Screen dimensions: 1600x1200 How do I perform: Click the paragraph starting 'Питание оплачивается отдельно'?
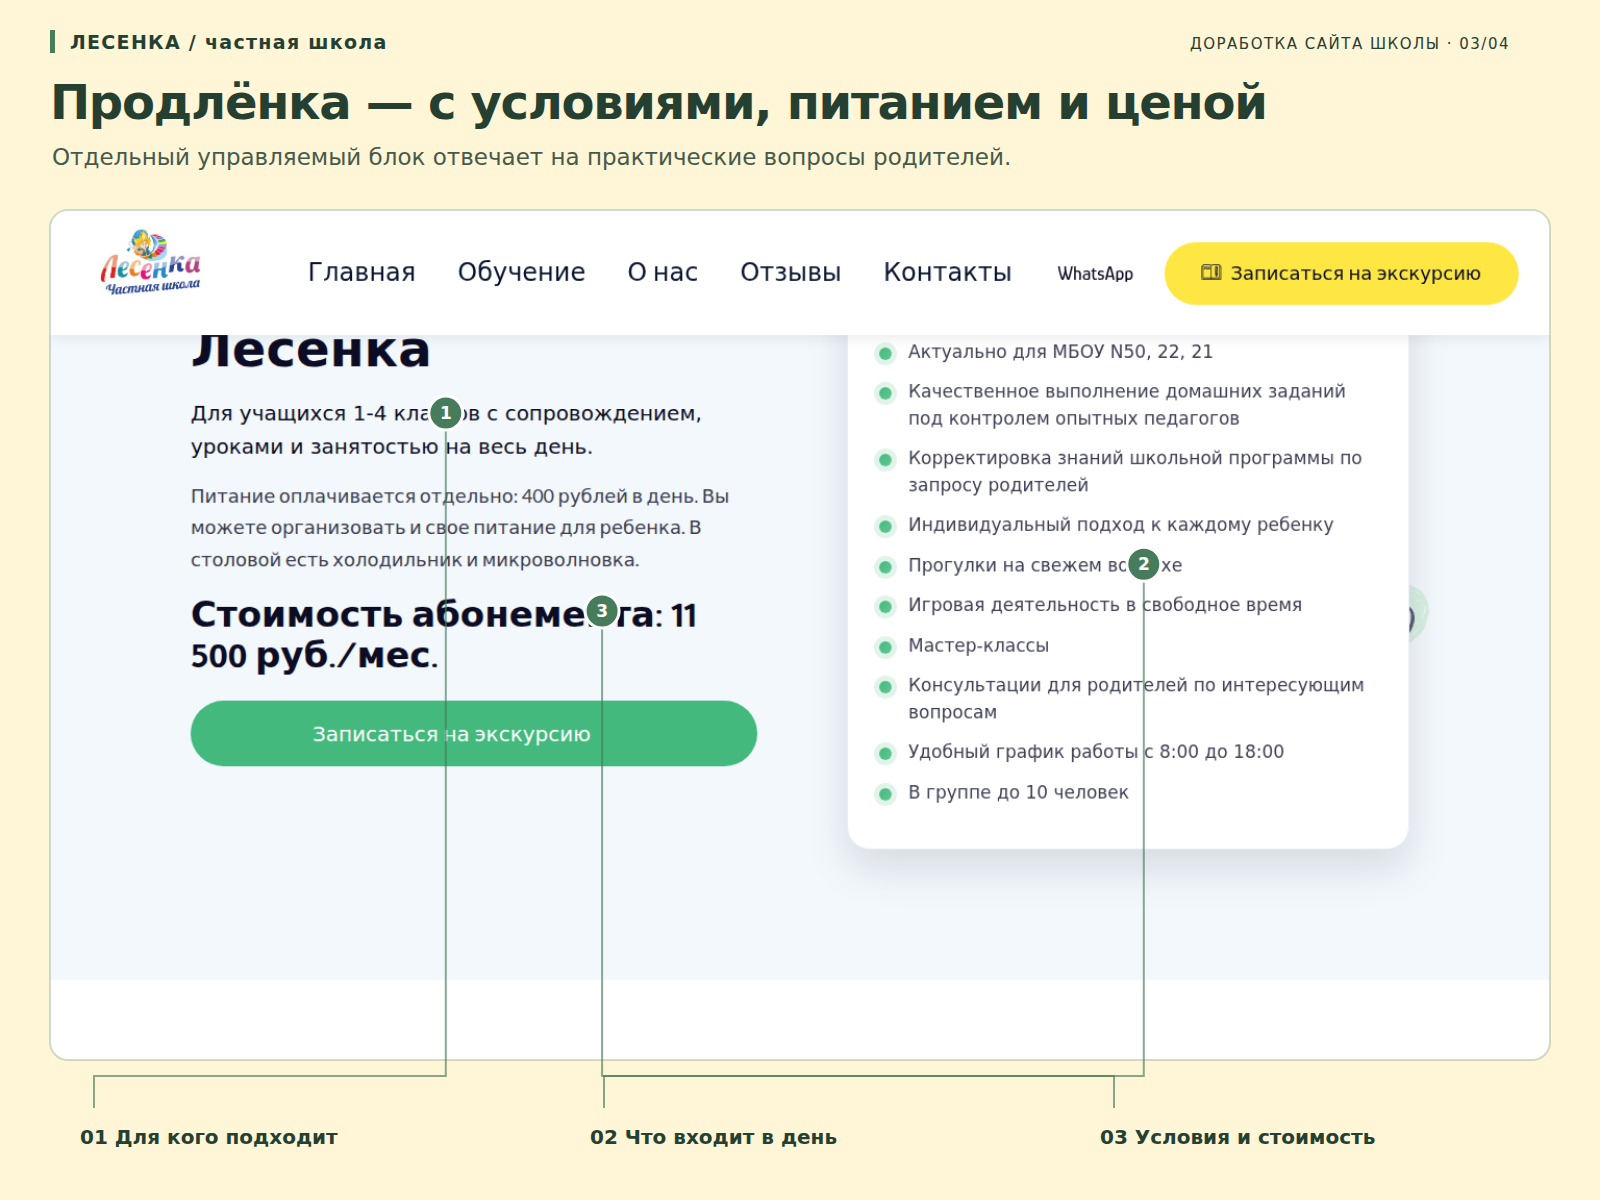pos(460,527)
